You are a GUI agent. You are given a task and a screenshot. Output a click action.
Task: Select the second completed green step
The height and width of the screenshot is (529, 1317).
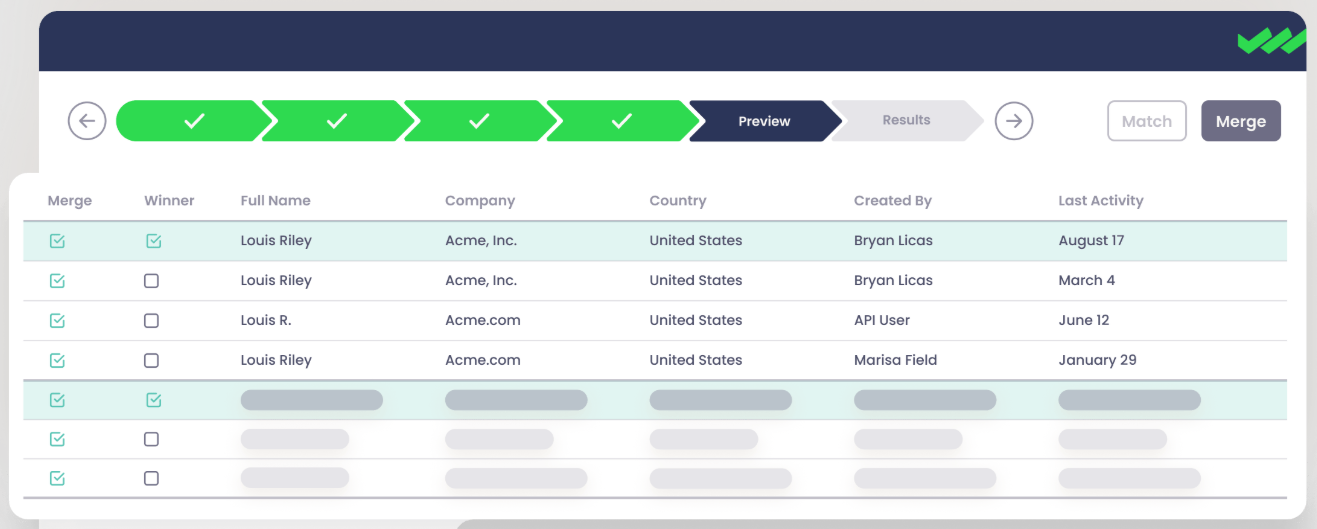point(337,121)
